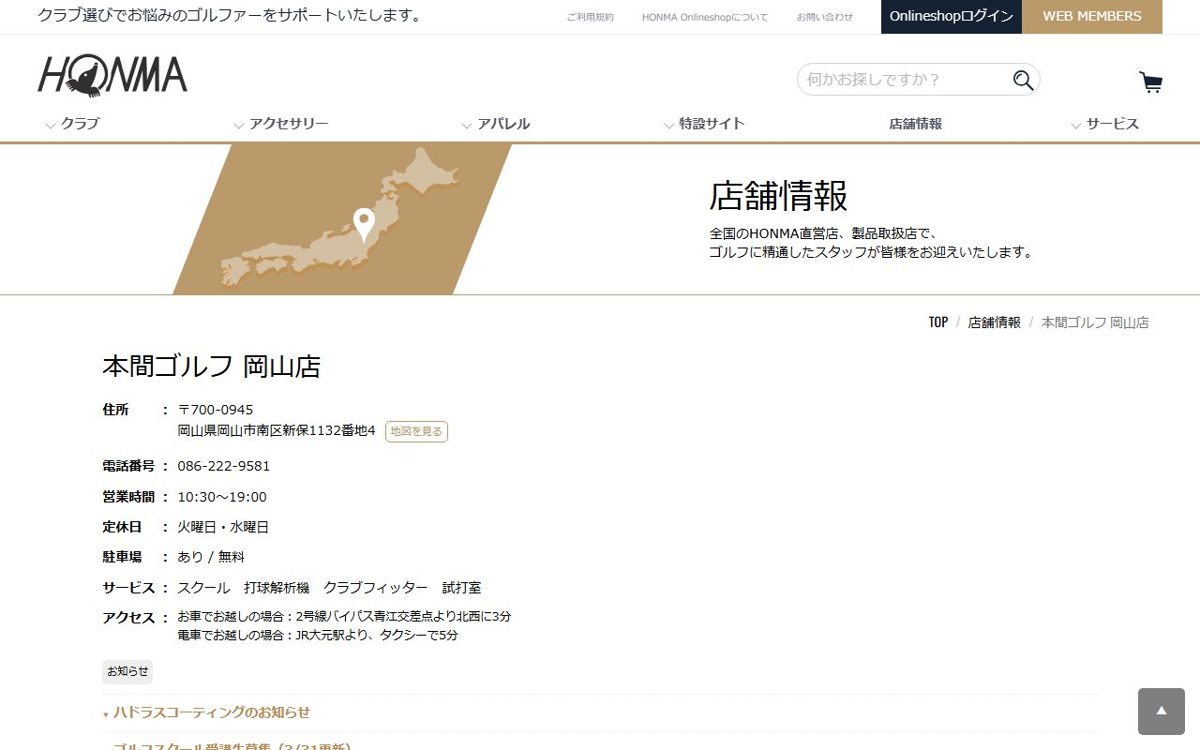Expand the サービス menu

pyautogui.click(x=1105, y=124)
